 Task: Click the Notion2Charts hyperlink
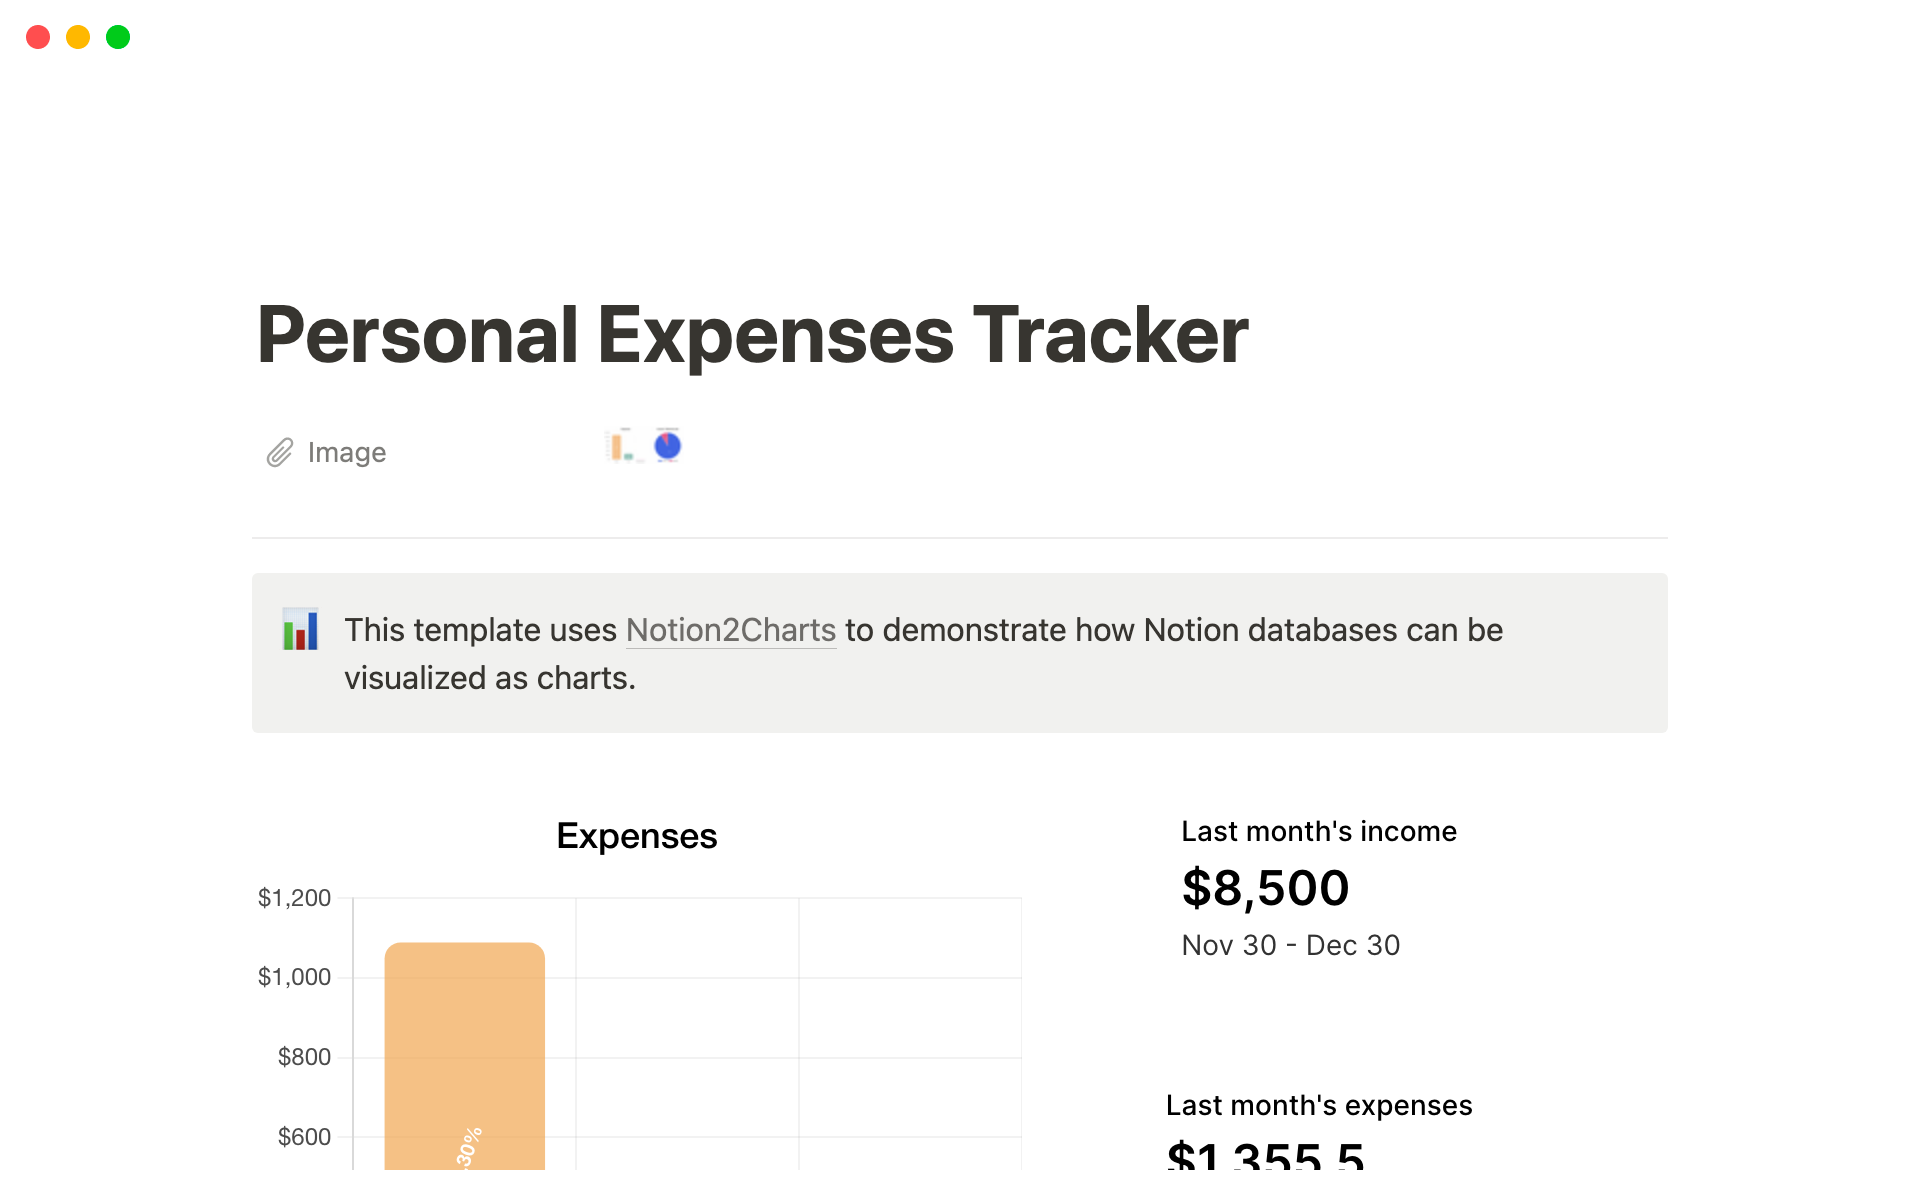(x=730, y=630)
